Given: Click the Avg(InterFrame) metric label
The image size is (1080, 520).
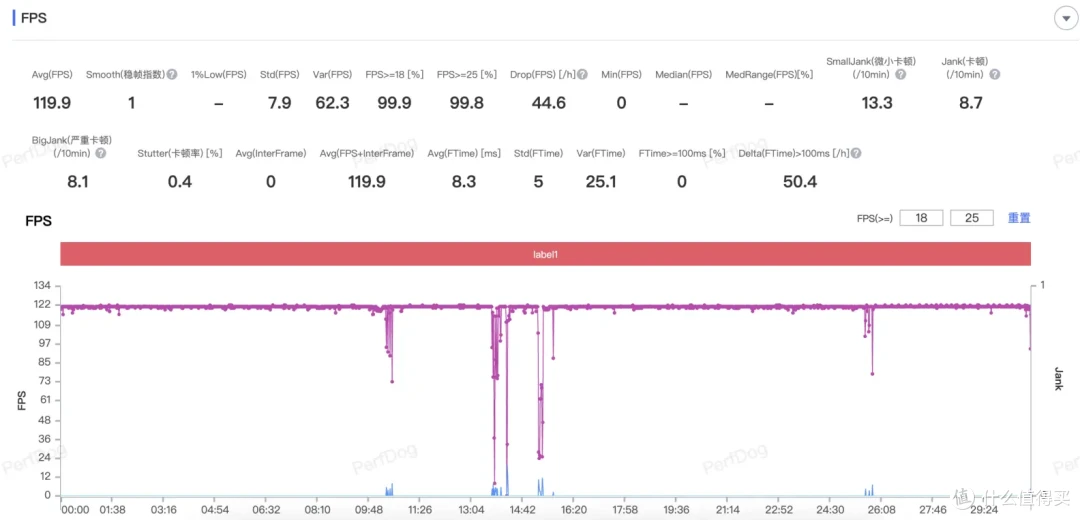Looking at the screenshot, I should pyautogui.click(x=271, y=153).
